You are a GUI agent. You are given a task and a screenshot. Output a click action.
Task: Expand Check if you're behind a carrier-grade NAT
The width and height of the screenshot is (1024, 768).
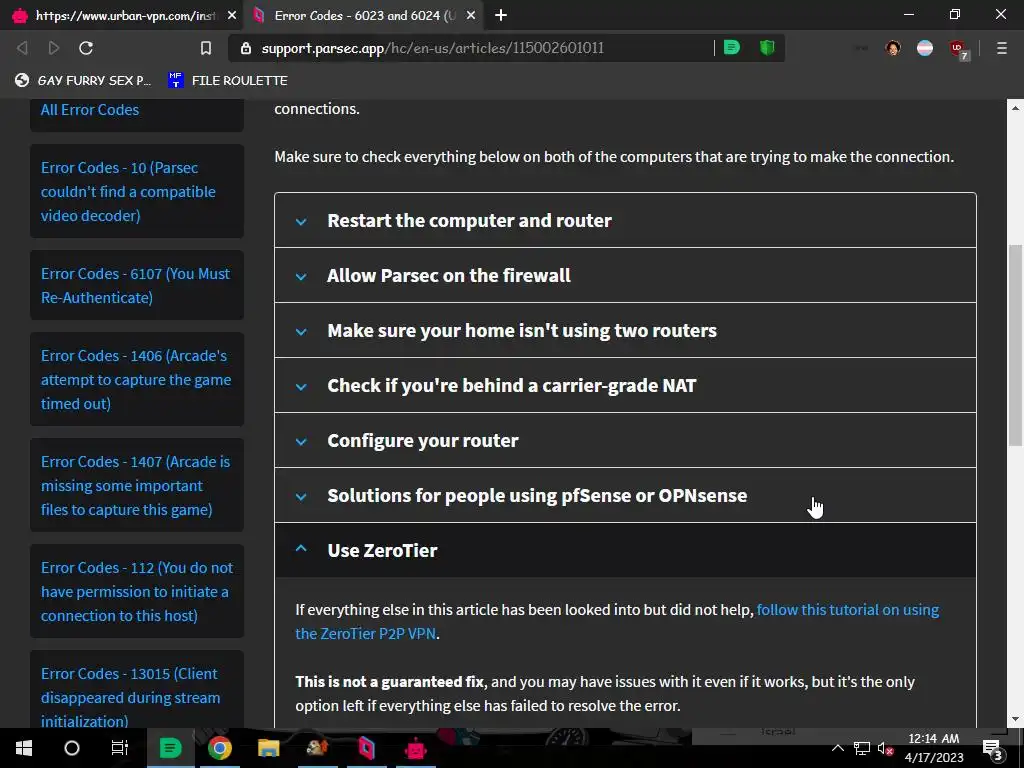[625, 385]
